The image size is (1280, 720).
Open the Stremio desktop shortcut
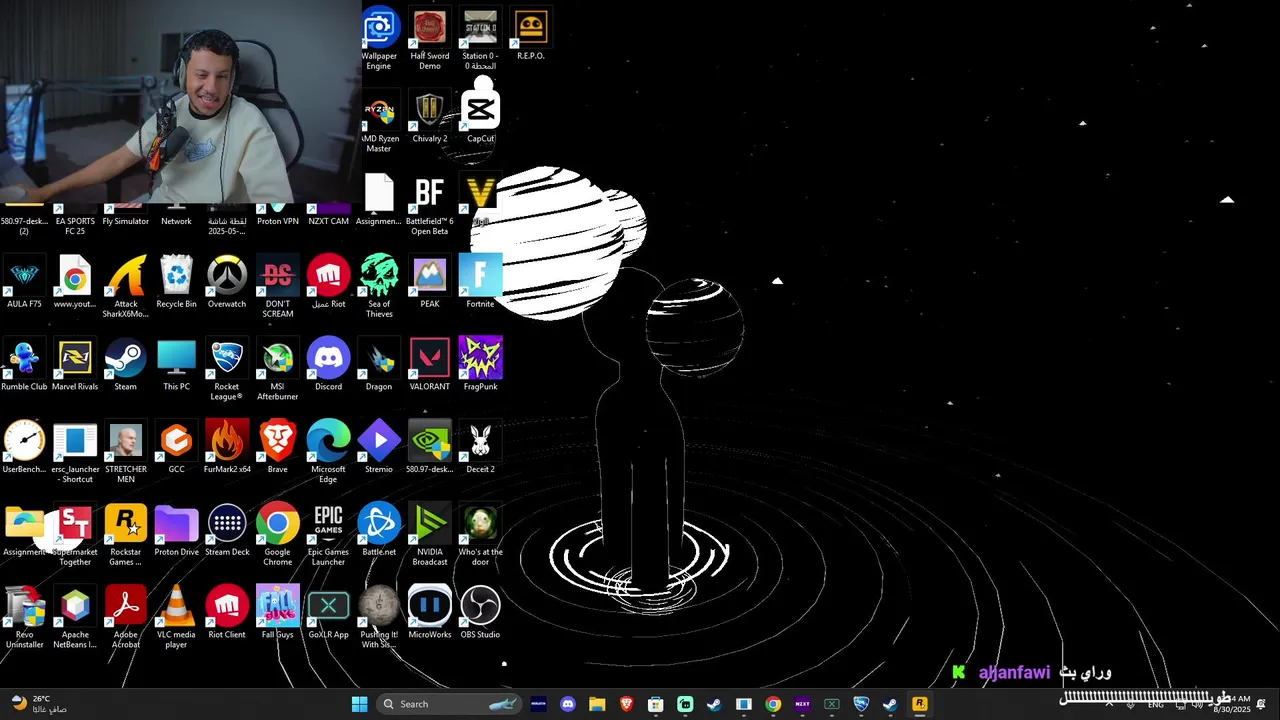pyautogui.click(x=379, y=448)
